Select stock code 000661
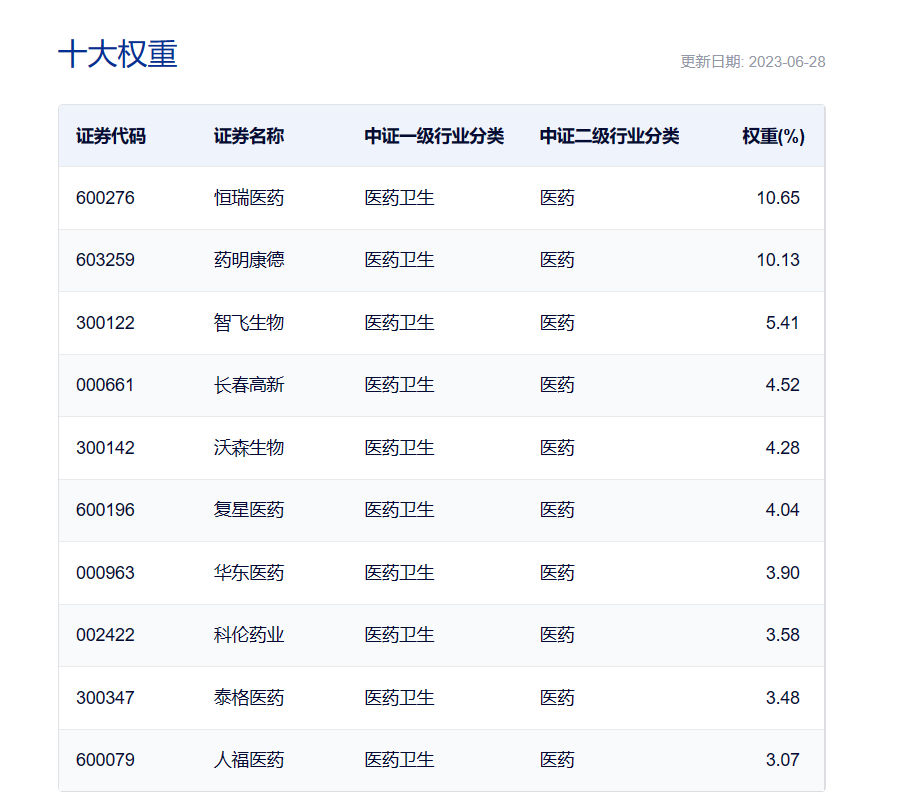The width and height of the screenshot is (910, 810). click(x=105, y=385)
